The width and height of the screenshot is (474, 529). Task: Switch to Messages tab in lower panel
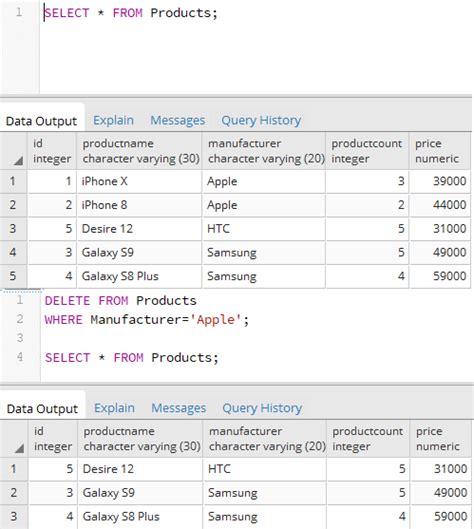click(x=178, y=408)
